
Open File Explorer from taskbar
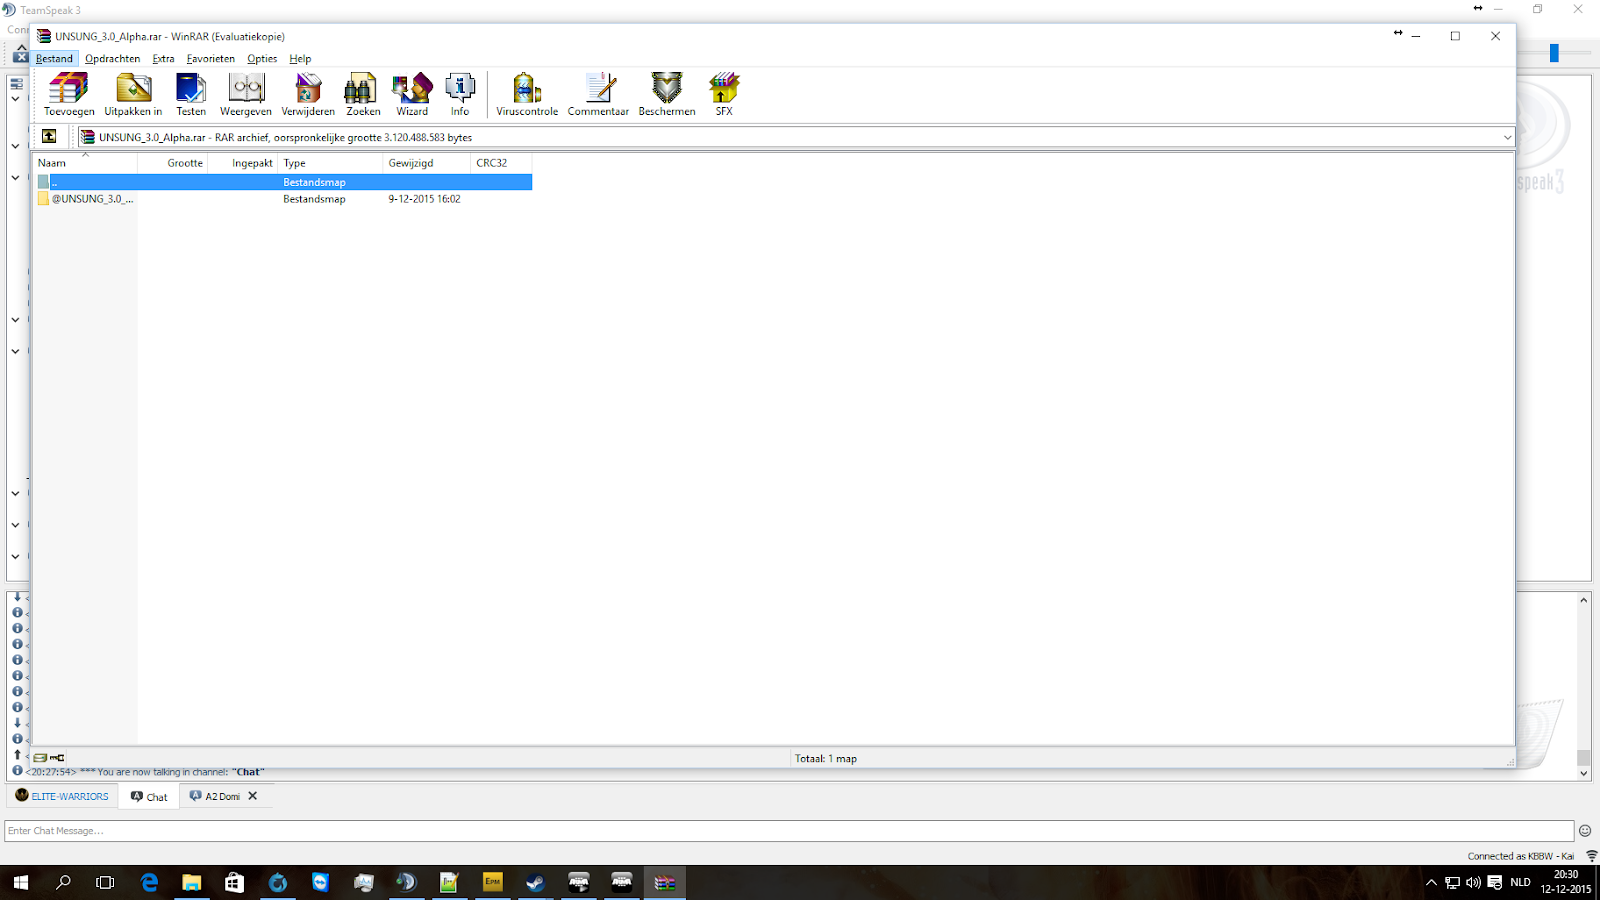191,882
